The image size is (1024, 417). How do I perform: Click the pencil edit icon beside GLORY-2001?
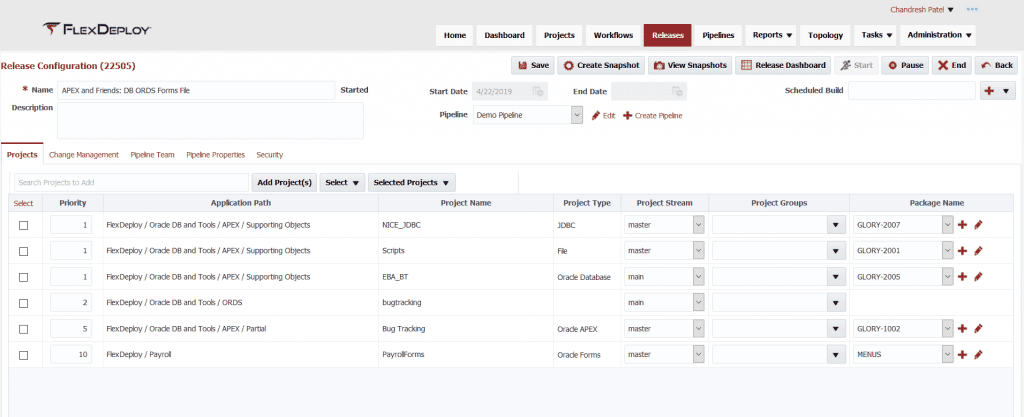click(x=978, y=251)
